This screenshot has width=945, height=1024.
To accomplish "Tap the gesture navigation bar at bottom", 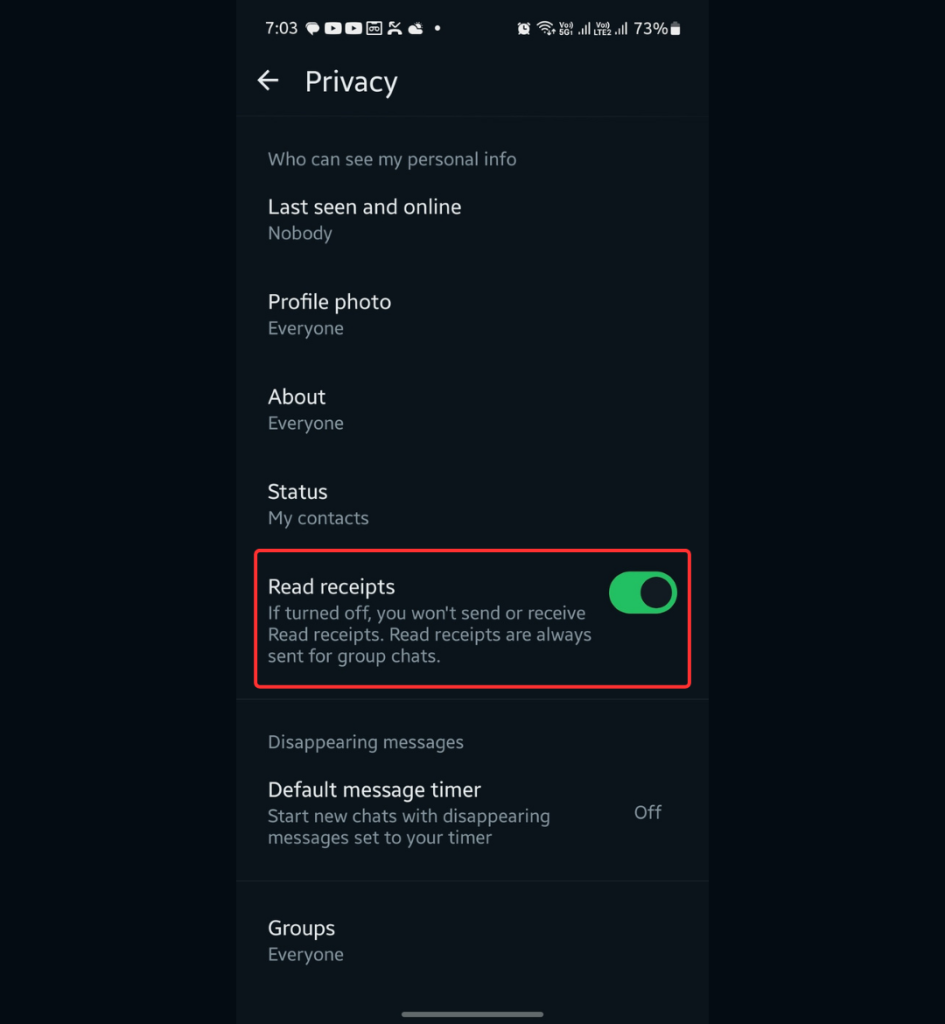I will 471,1014.
